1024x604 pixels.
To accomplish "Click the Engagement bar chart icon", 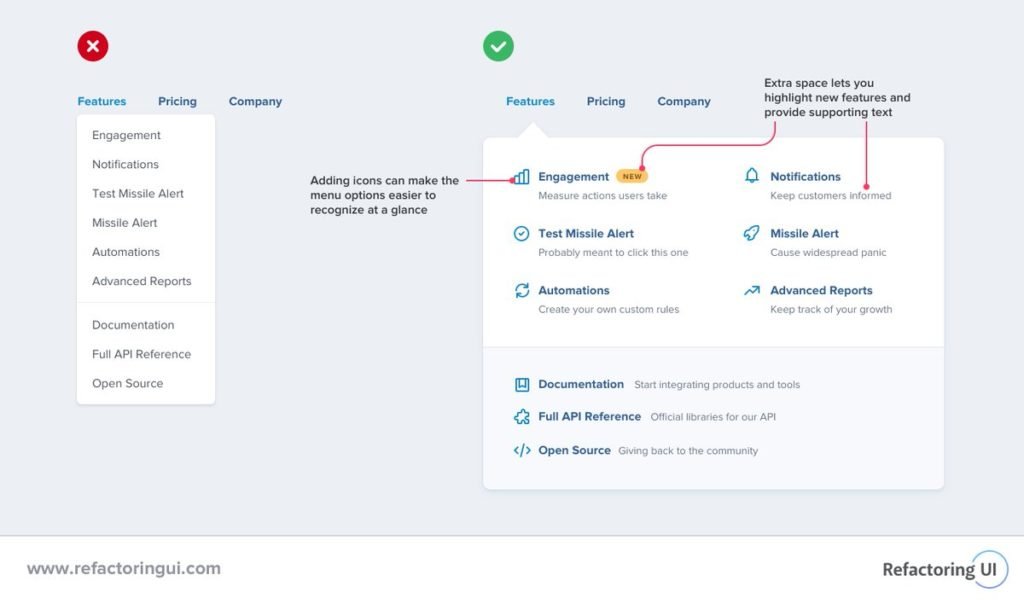I will click(x=521, y=176).
